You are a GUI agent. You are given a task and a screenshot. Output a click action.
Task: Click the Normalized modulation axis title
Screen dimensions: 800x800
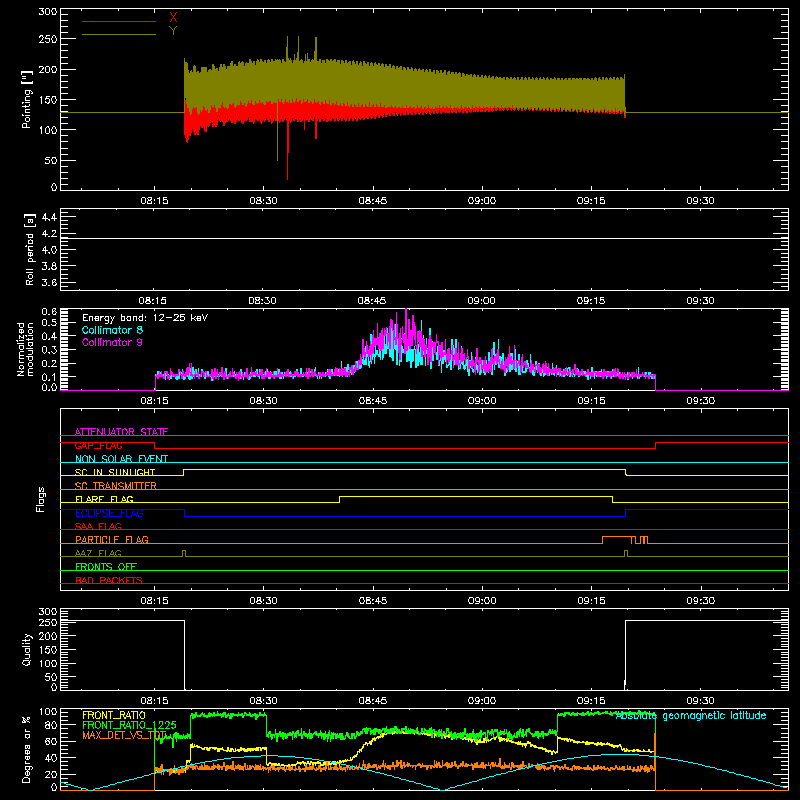(25, 349)
